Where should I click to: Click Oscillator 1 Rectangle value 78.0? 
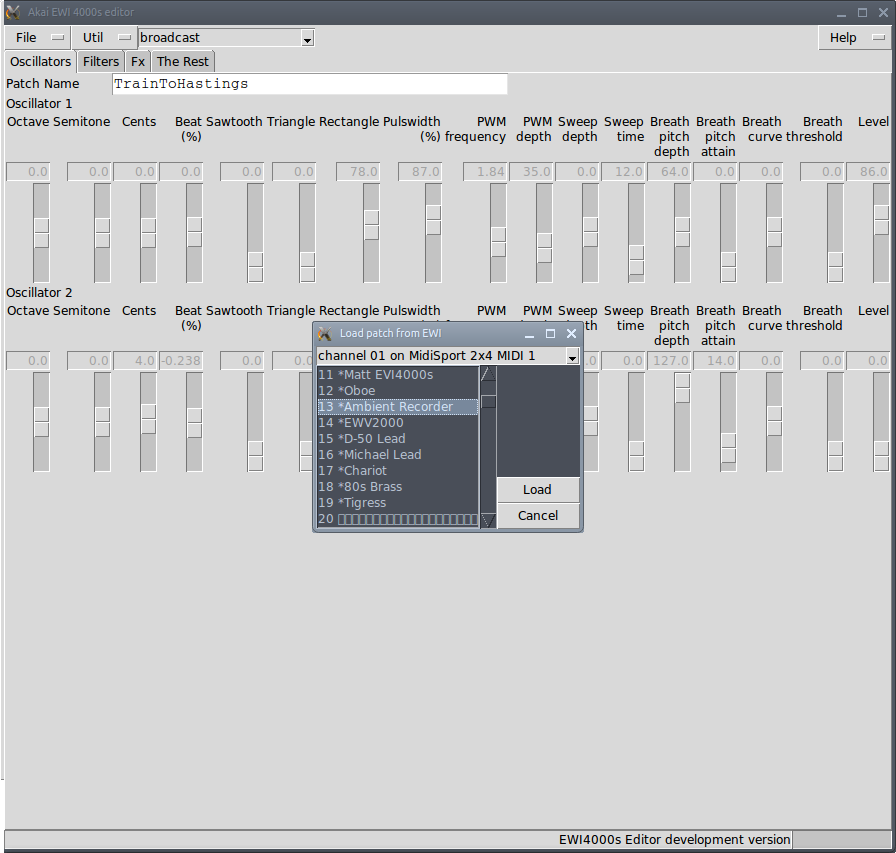pyautogui.click(x=358, y=172)
